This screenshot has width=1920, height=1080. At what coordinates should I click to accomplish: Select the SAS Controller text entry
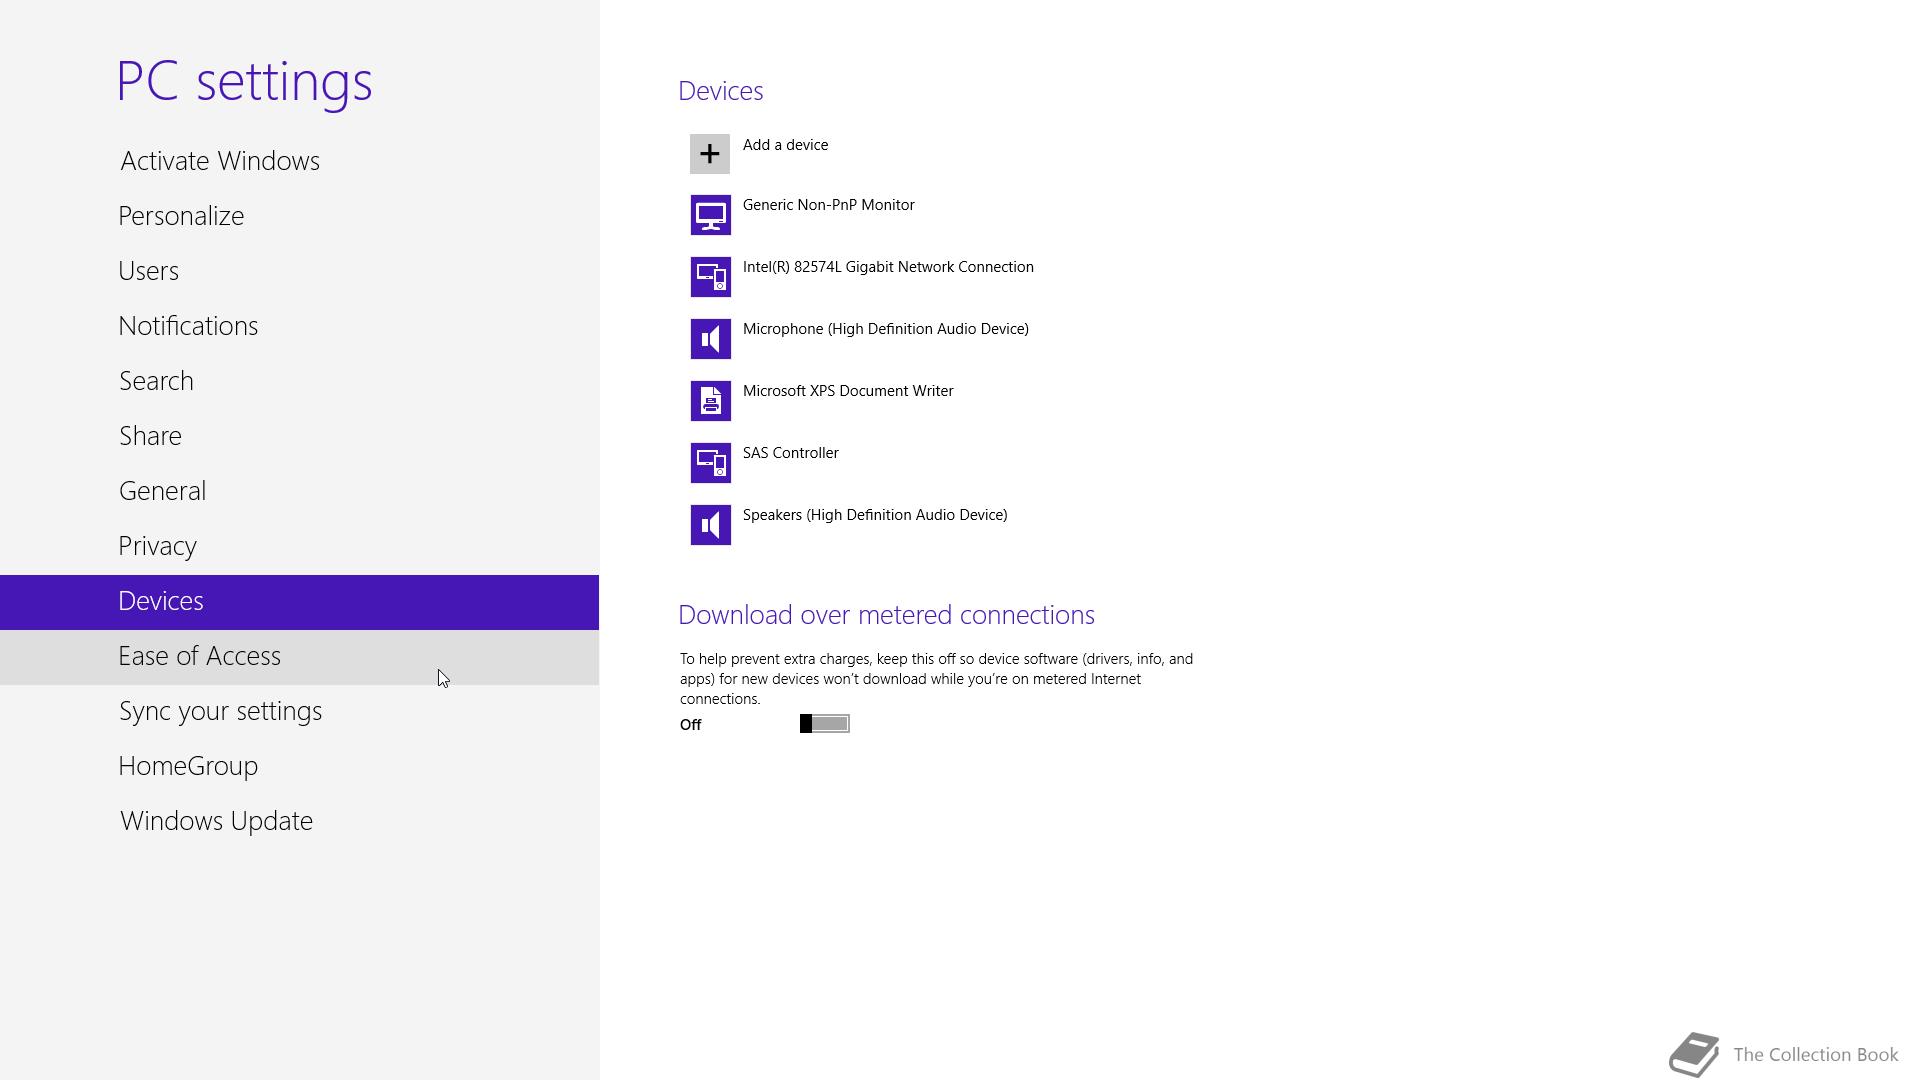pyautogui.click(x=790, y=453)
